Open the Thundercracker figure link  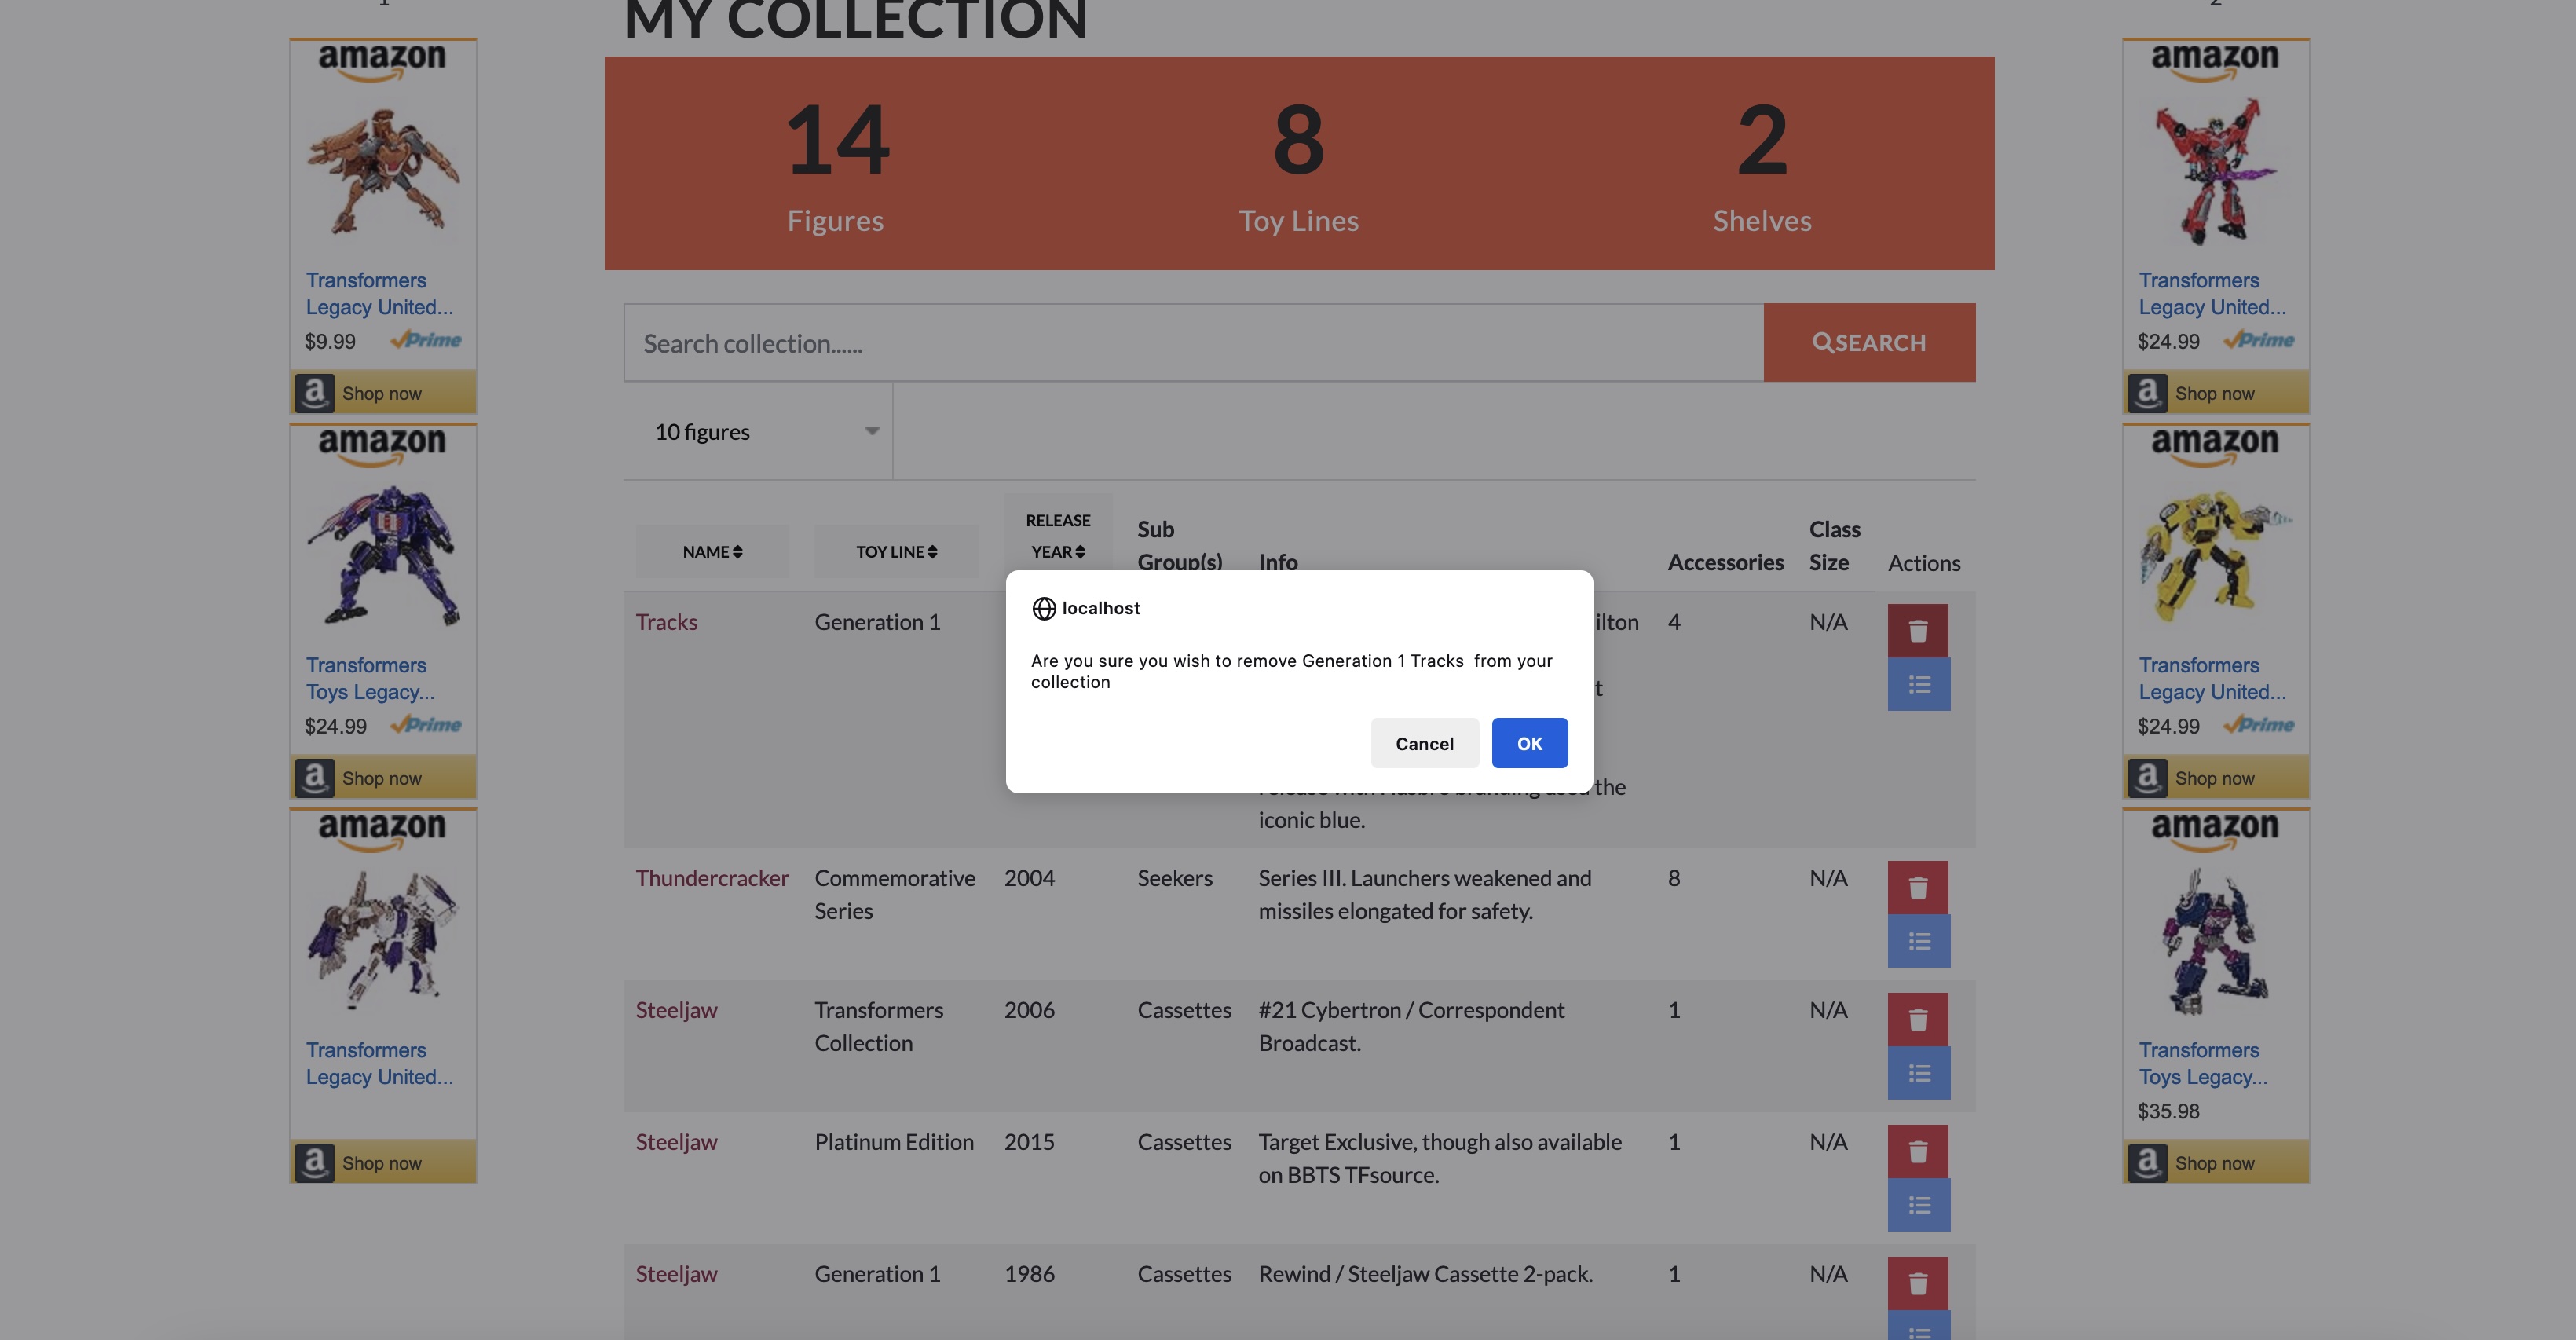tap(711, 878)
